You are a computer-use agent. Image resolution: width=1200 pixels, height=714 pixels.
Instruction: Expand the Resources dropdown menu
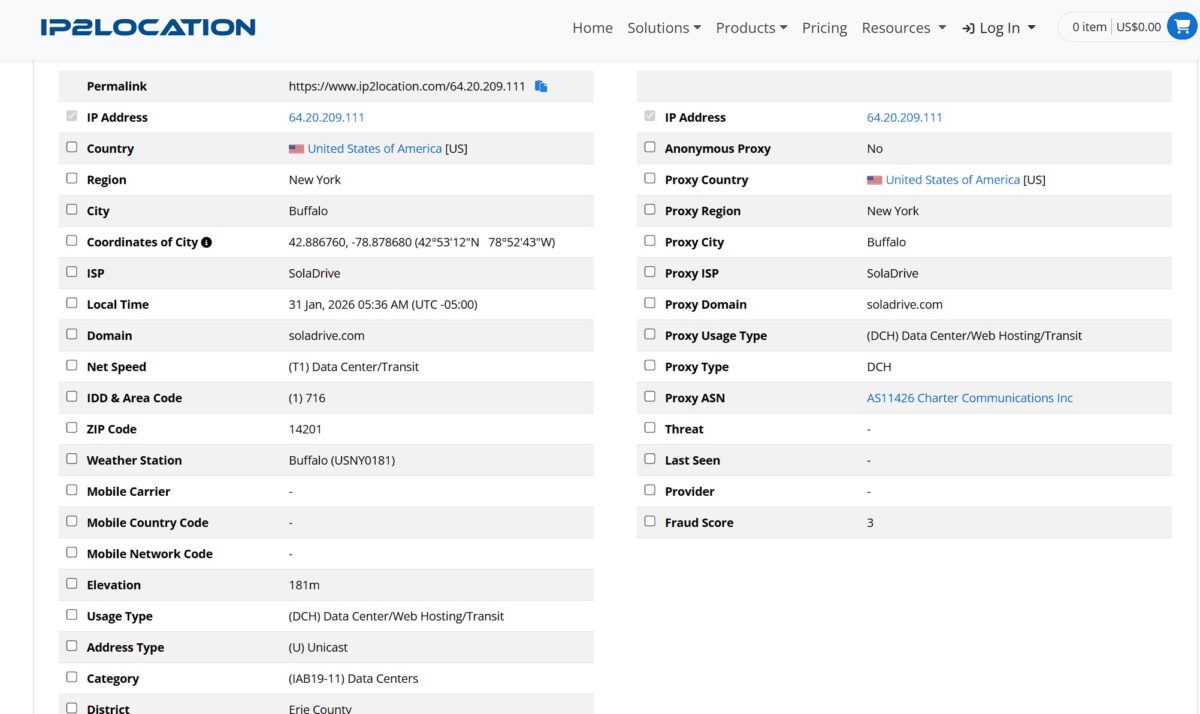[x=903, y=28]
